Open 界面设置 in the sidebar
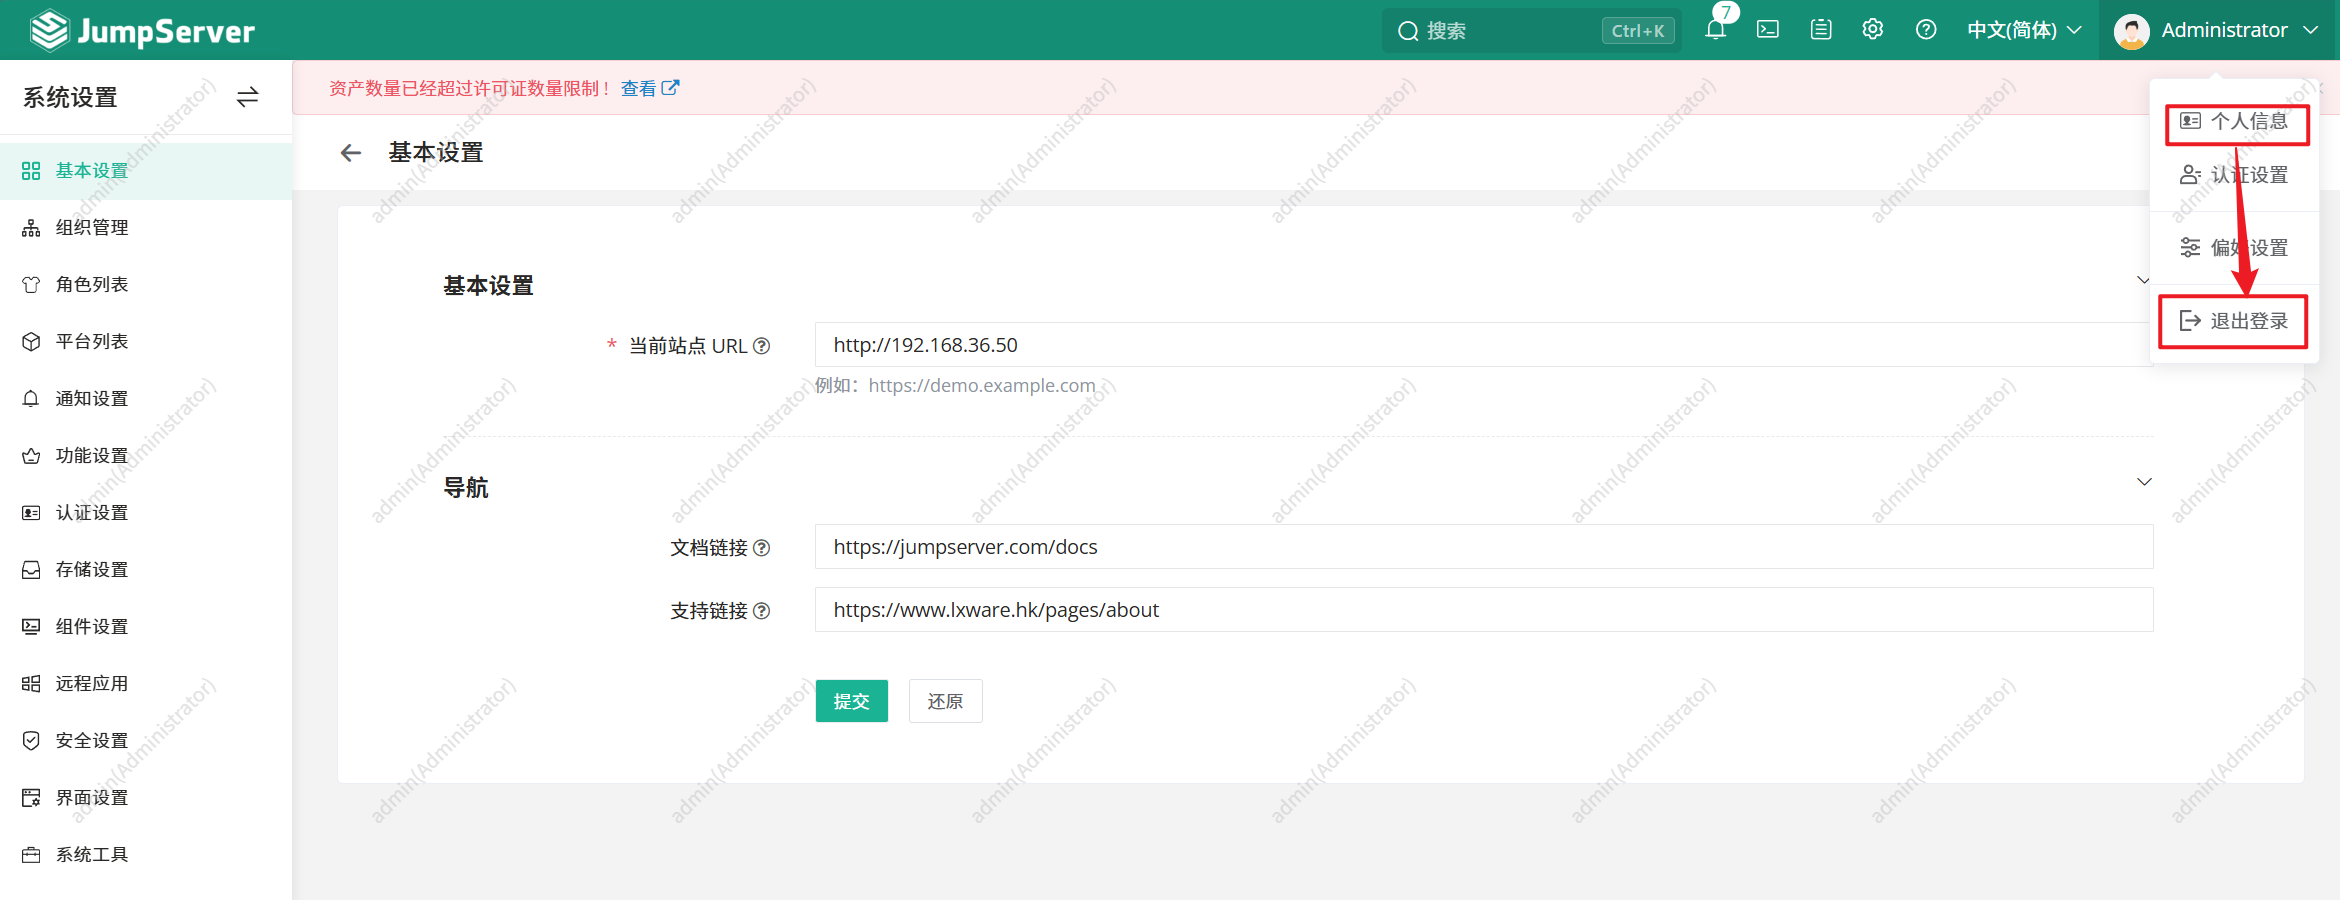 click(x=146, y=798)
